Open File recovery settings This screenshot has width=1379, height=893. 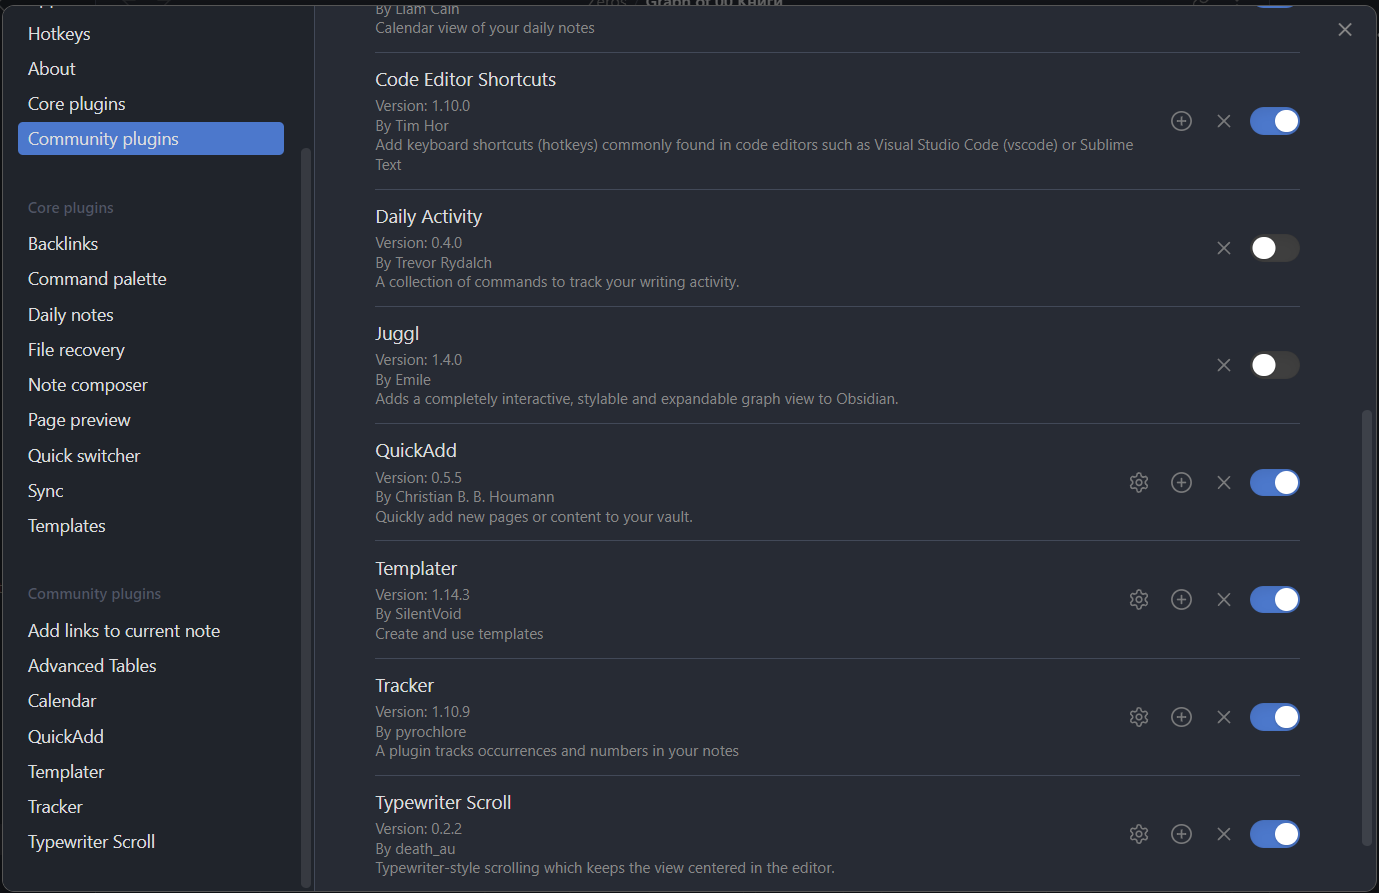point(151,350)
